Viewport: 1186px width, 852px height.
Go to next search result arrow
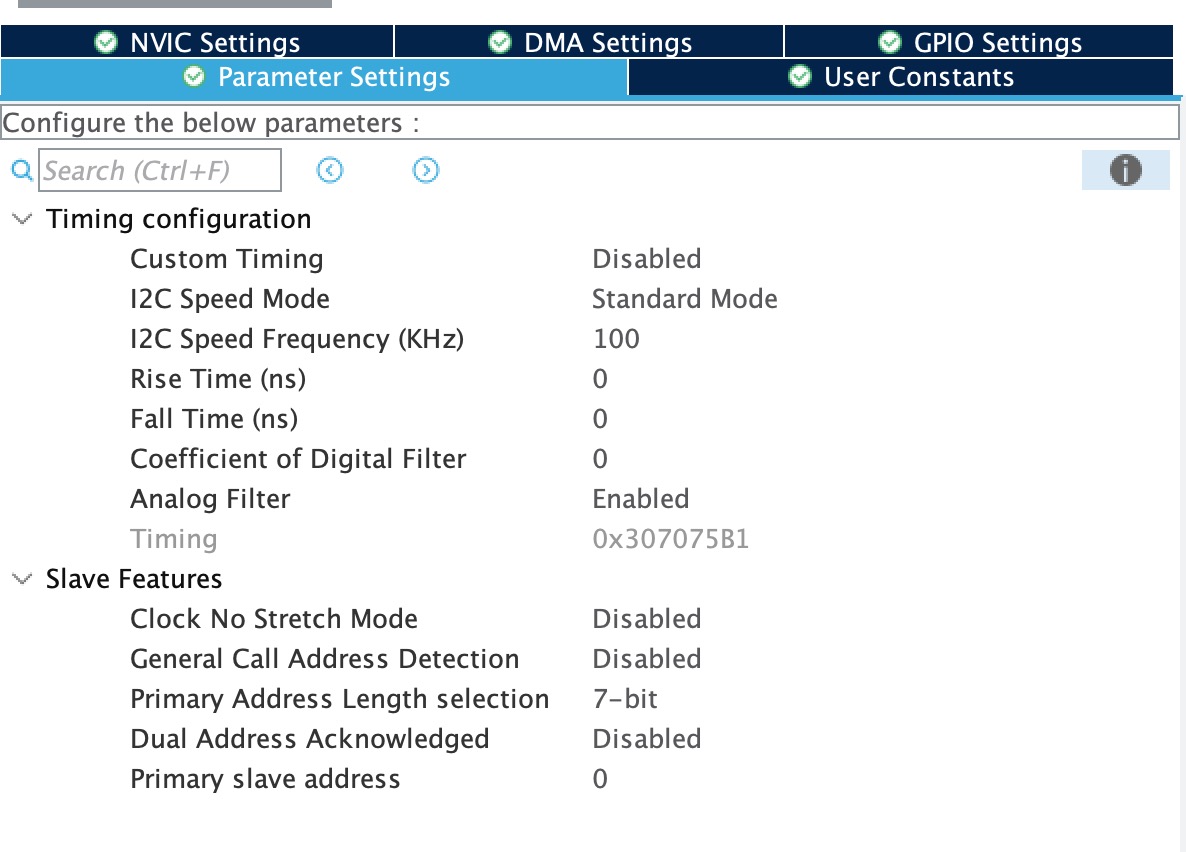[x=426, y=170]
